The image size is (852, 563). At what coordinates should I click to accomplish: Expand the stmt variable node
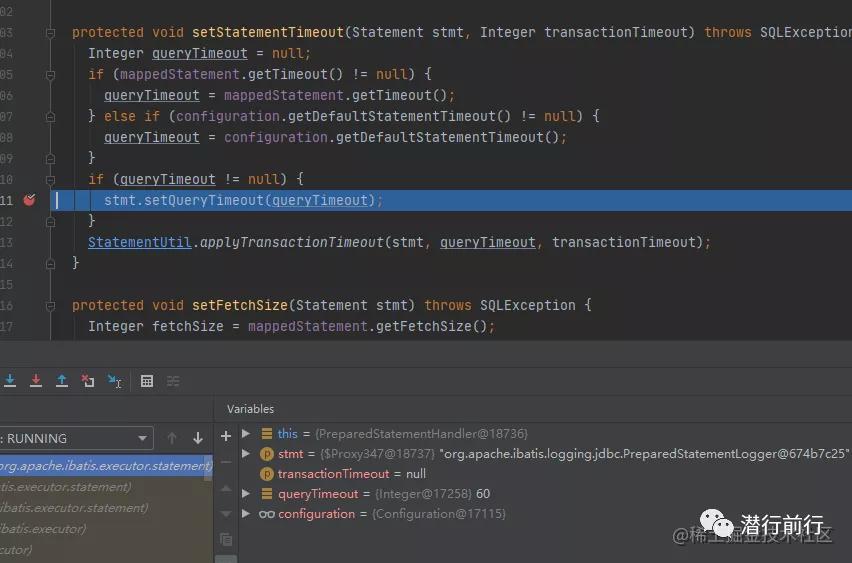tap(246, 454)
